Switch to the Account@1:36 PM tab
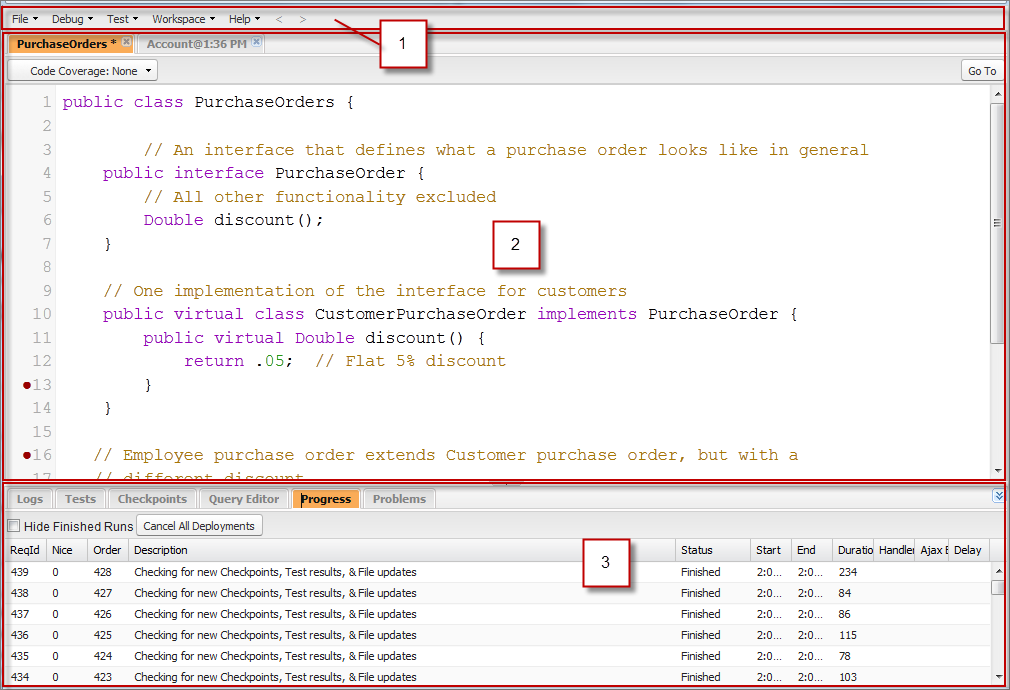The width and height of the screenshot is (1010, 690). [x=196, y=44]
